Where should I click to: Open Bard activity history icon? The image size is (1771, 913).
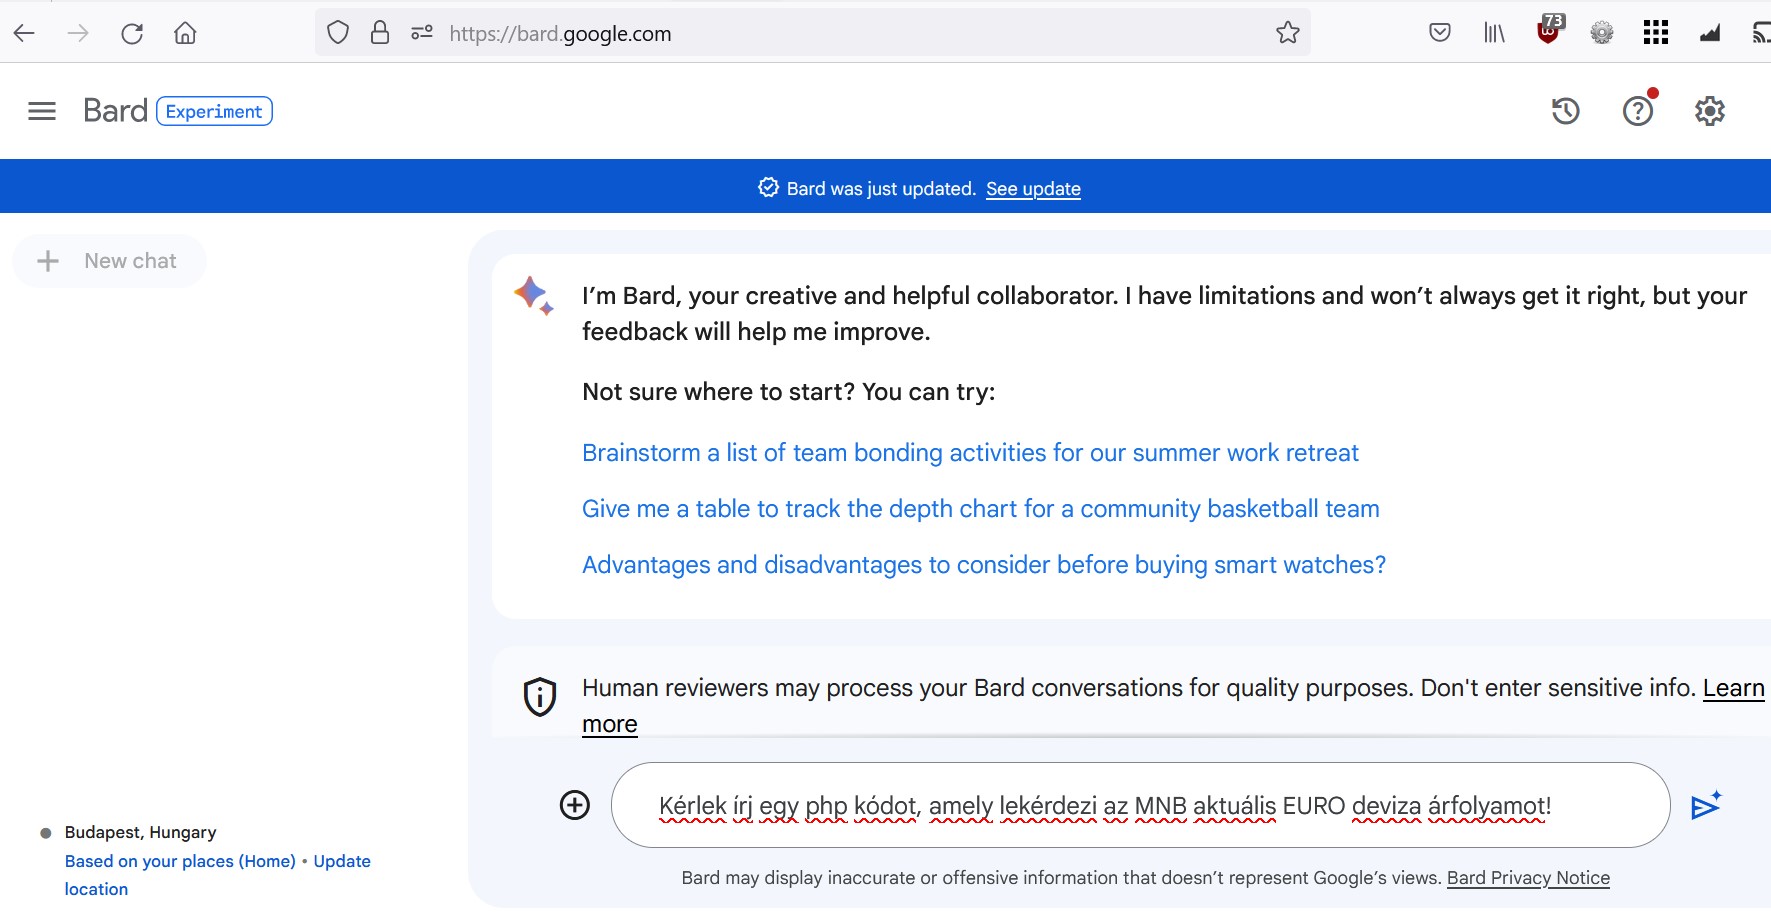pos(1566,111)
